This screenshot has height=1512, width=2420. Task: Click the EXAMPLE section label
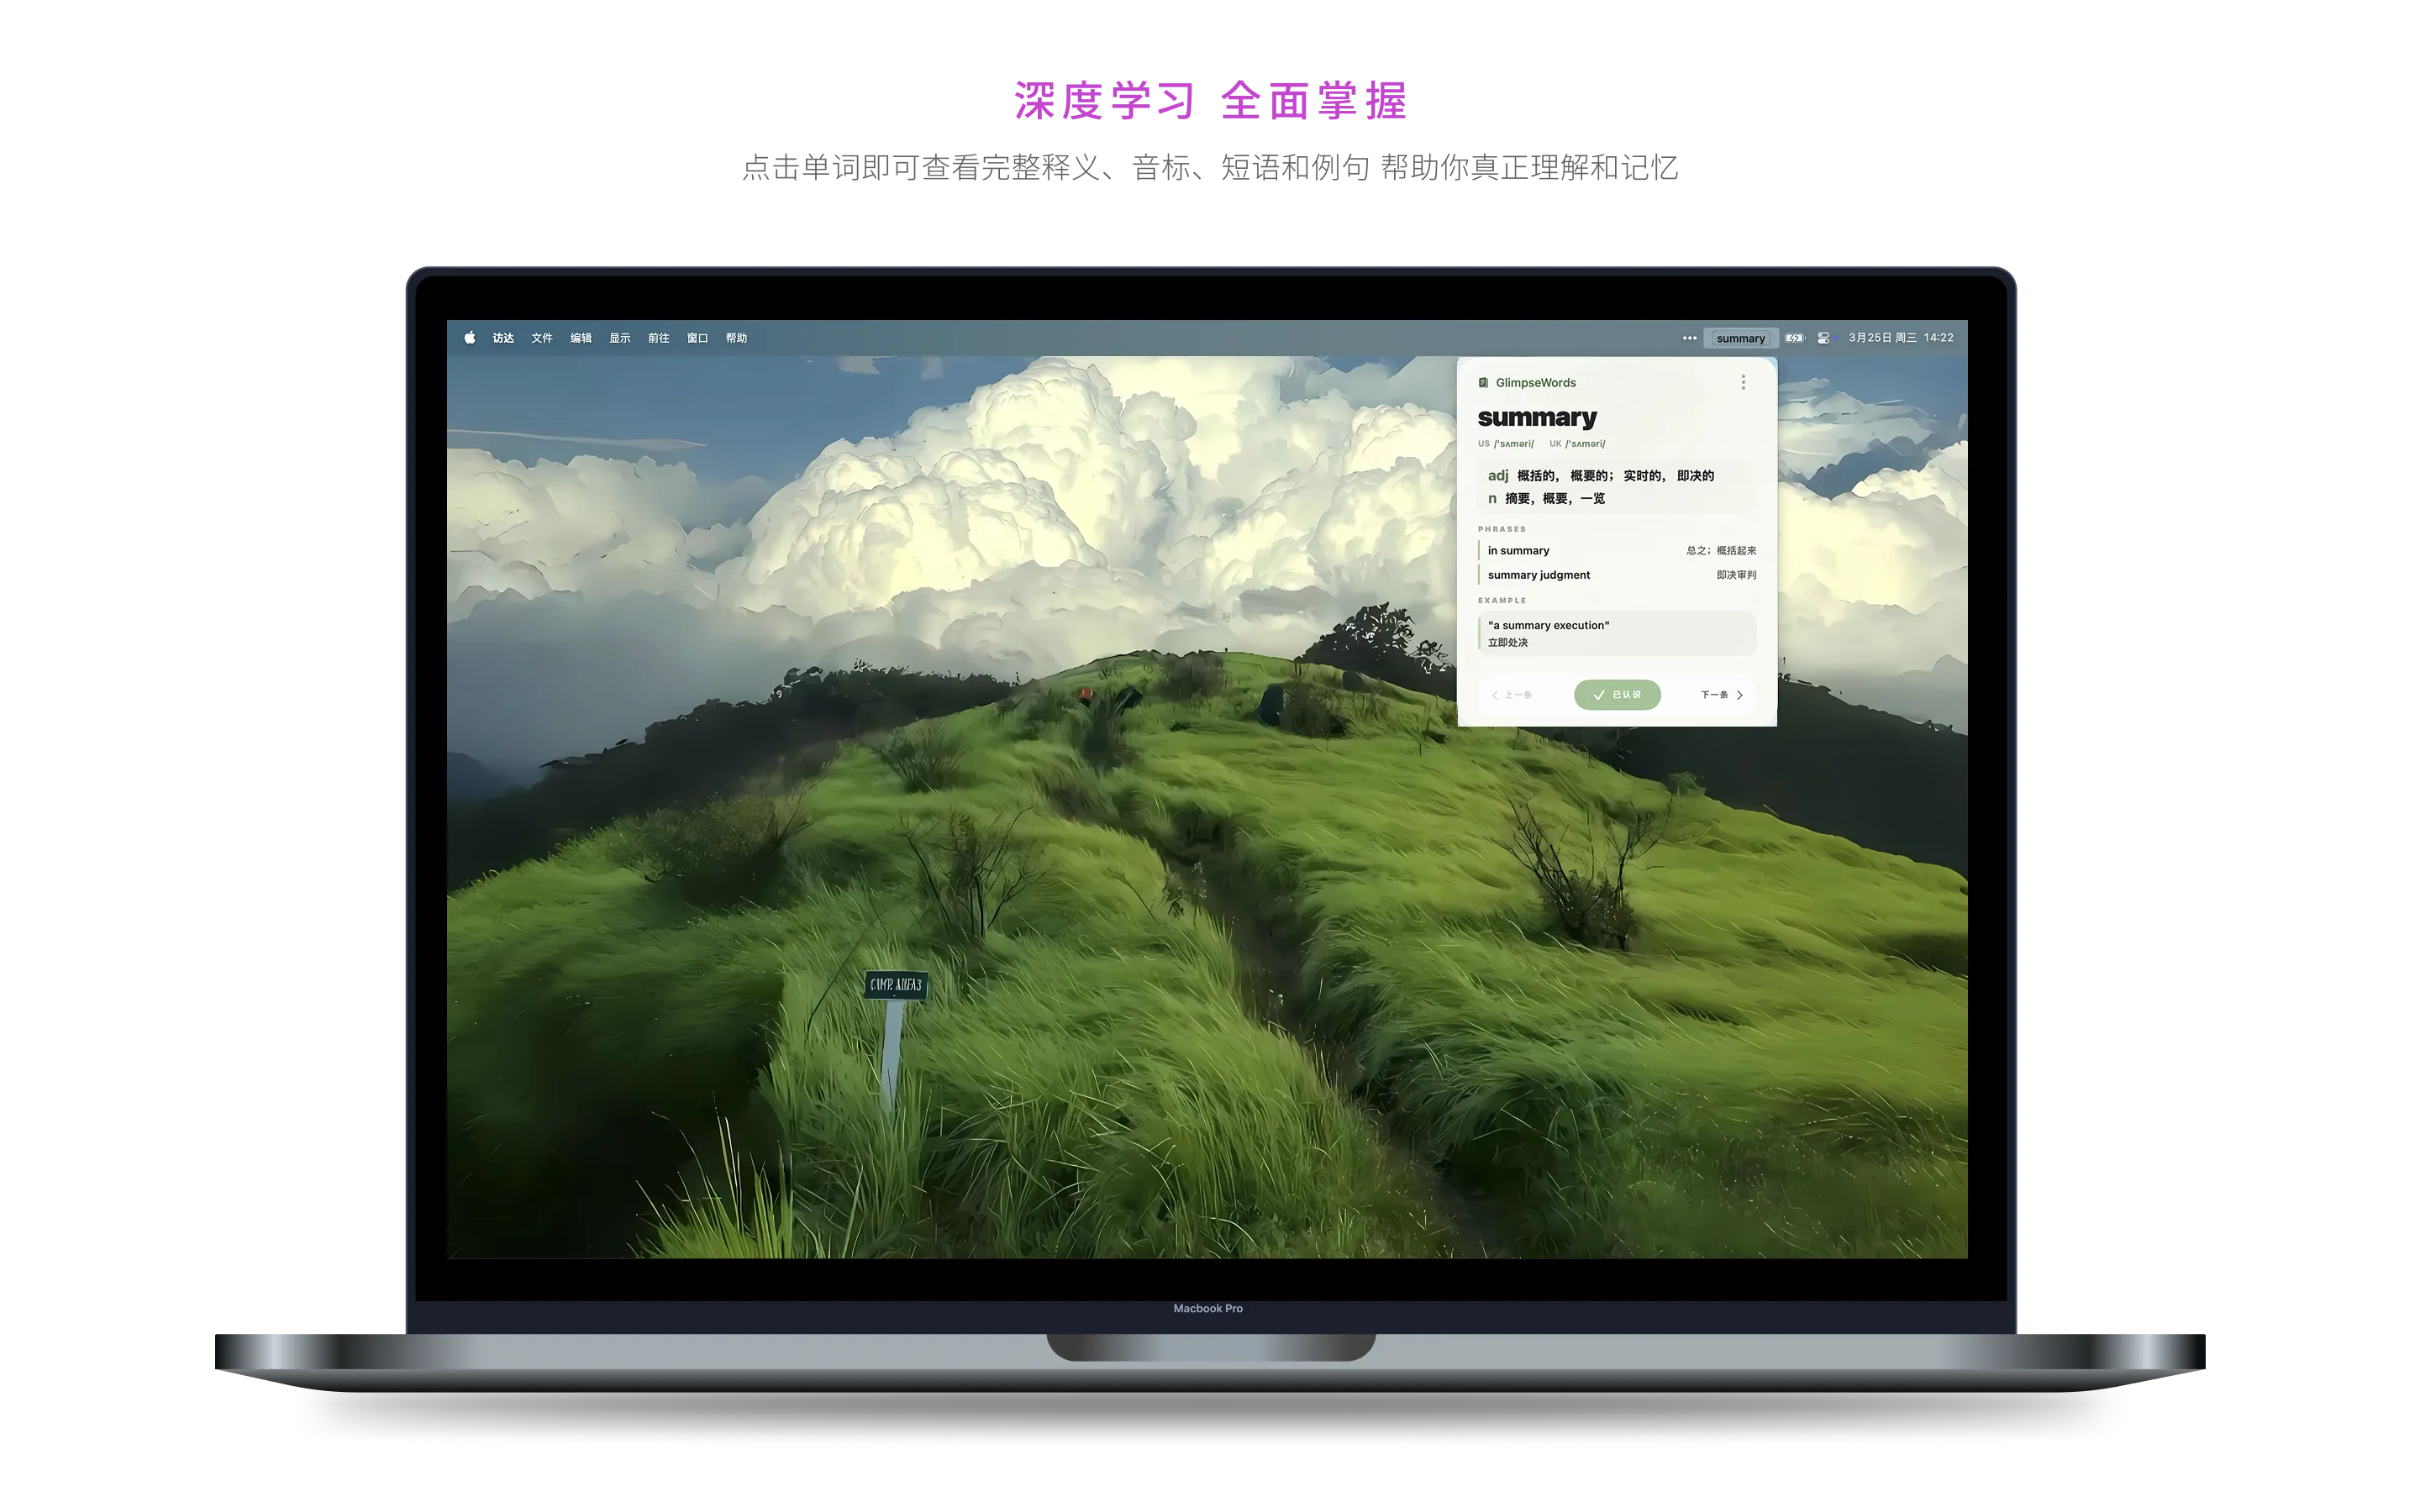(1502, 601)
